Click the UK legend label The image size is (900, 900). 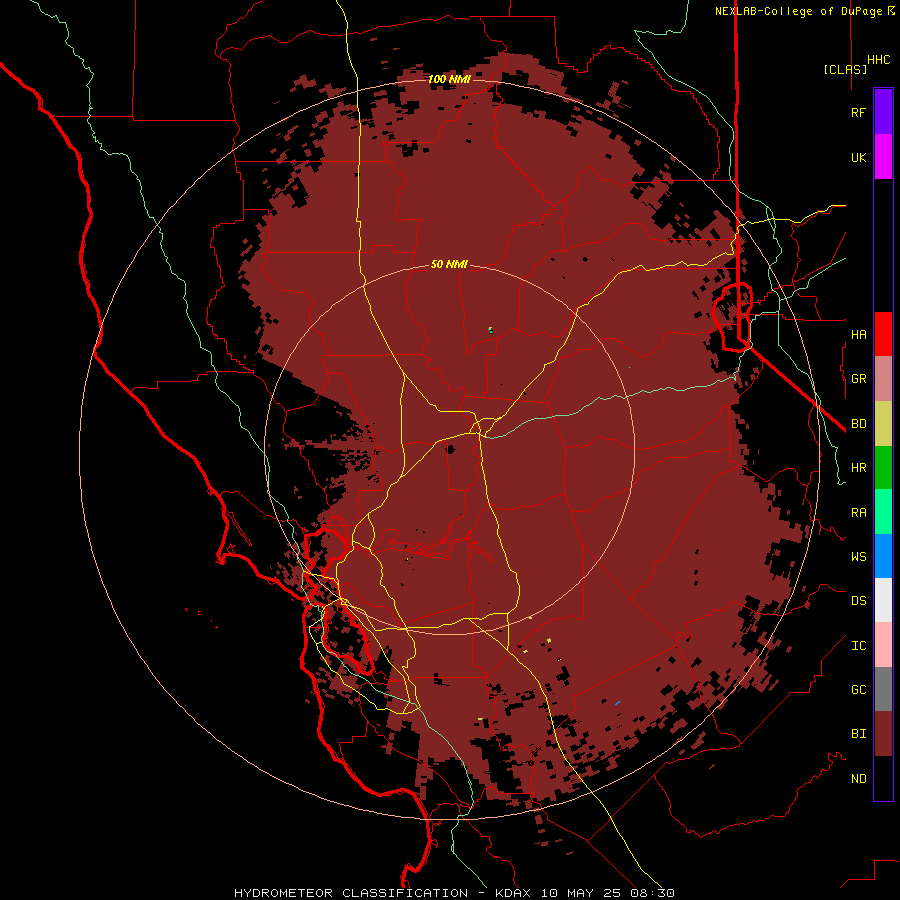858,158
